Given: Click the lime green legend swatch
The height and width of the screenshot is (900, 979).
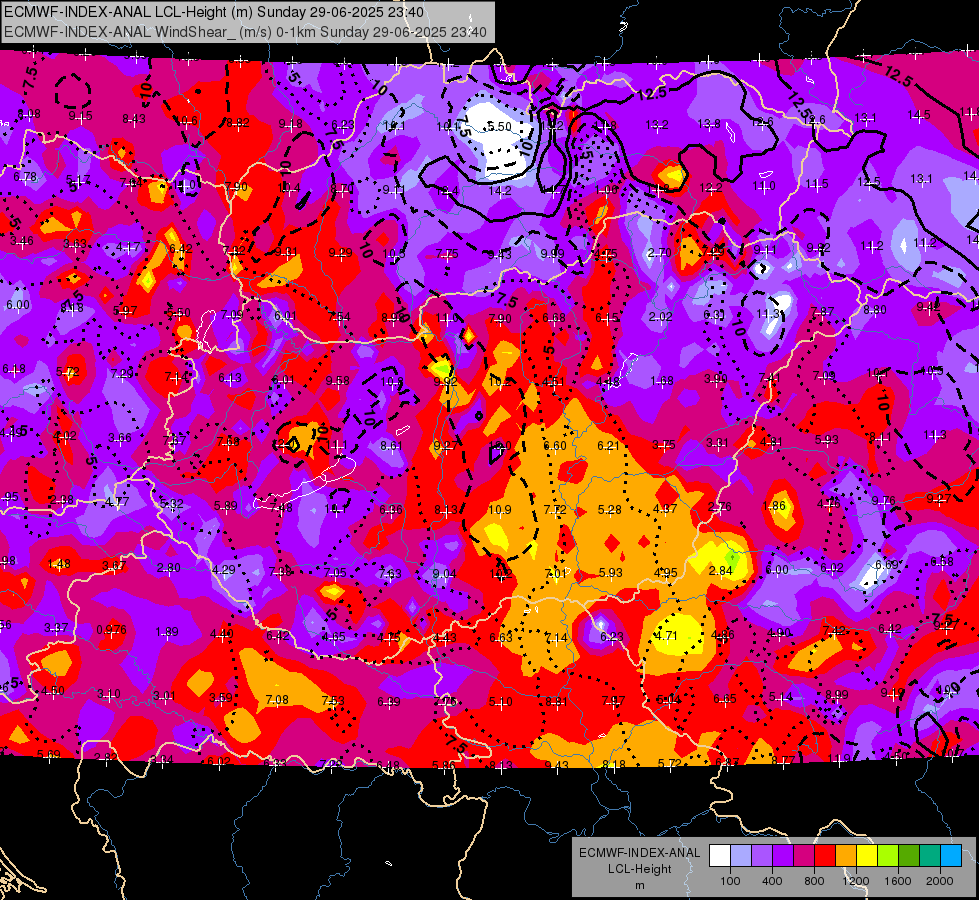Looking at the screenshot, I should 888,856.
